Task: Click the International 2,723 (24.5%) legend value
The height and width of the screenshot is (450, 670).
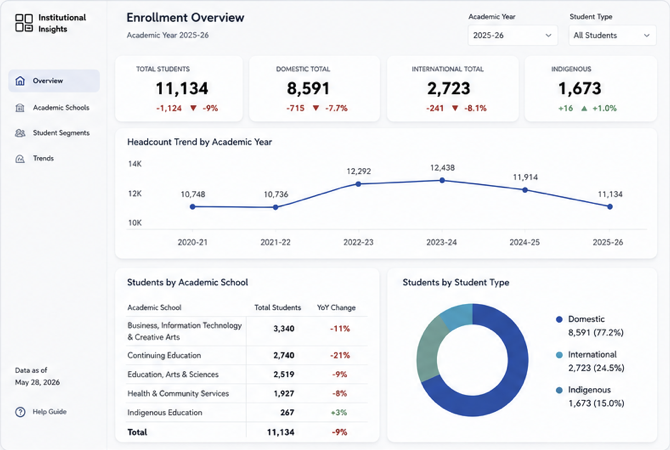Action: pos(596,368)
